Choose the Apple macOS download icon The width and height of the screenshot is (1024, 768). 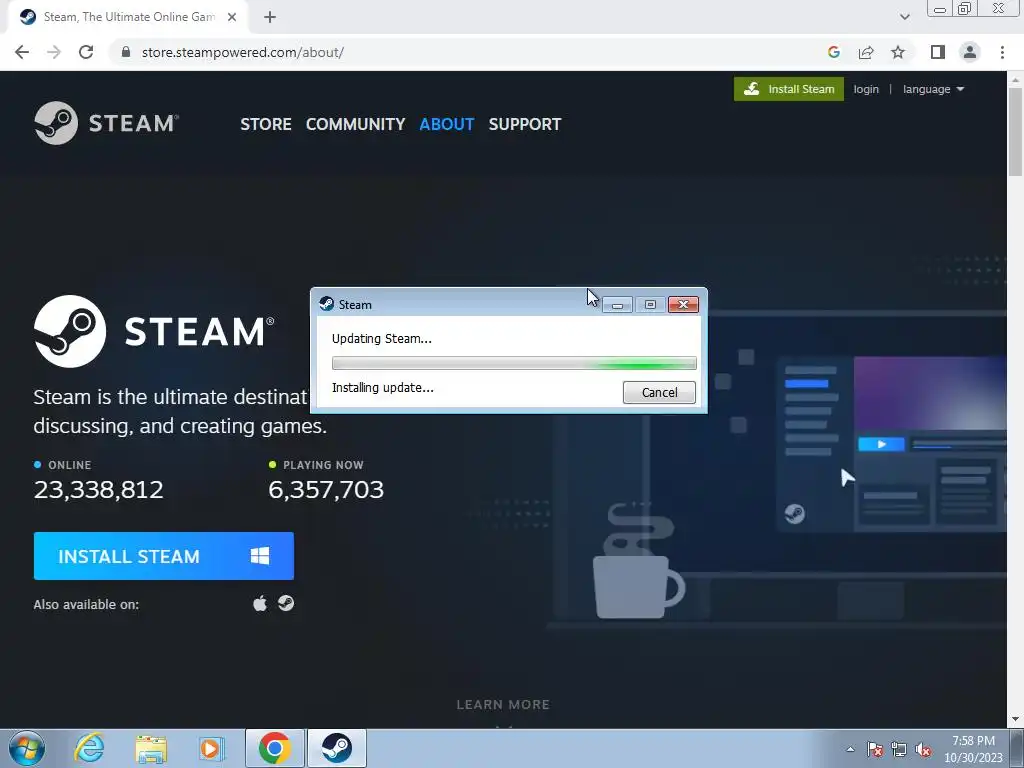pyautogui.click(x=260, y=603)
